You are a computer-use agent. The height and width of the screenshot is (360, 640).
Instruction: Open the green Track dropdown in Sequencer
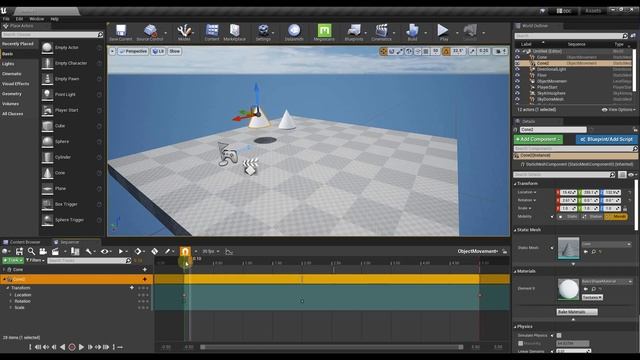[x=13, y=260]
